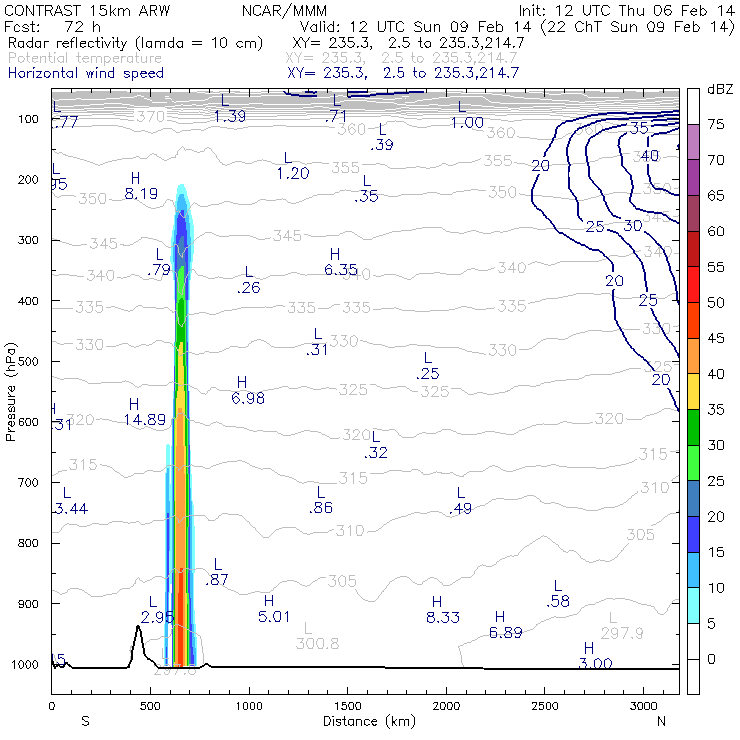This screenshot has width=740, height=740.
Task: Click the "S" south marker below x-axis
Action: [x=85, y=721]
